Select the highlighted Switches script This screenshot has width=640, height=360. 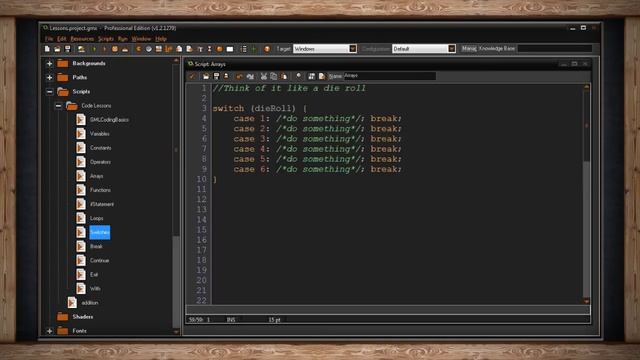coord(100,232)
